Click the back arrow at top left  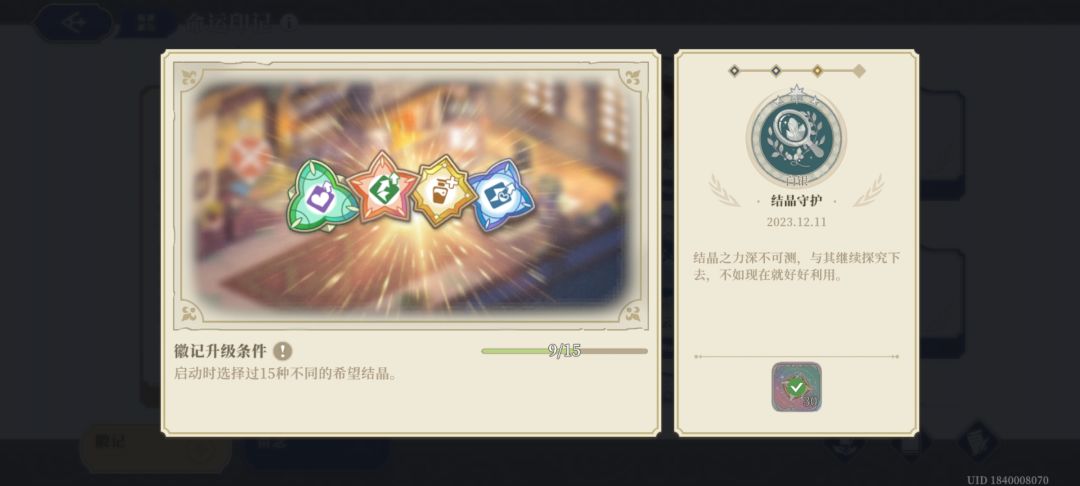pyautogui.click(x=74, y=23)
